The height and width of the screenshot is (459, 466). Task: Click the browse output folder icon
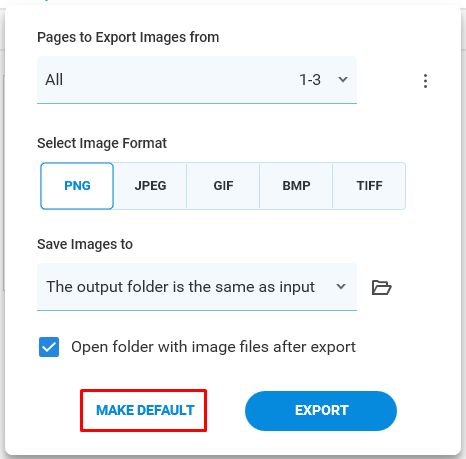381,287
